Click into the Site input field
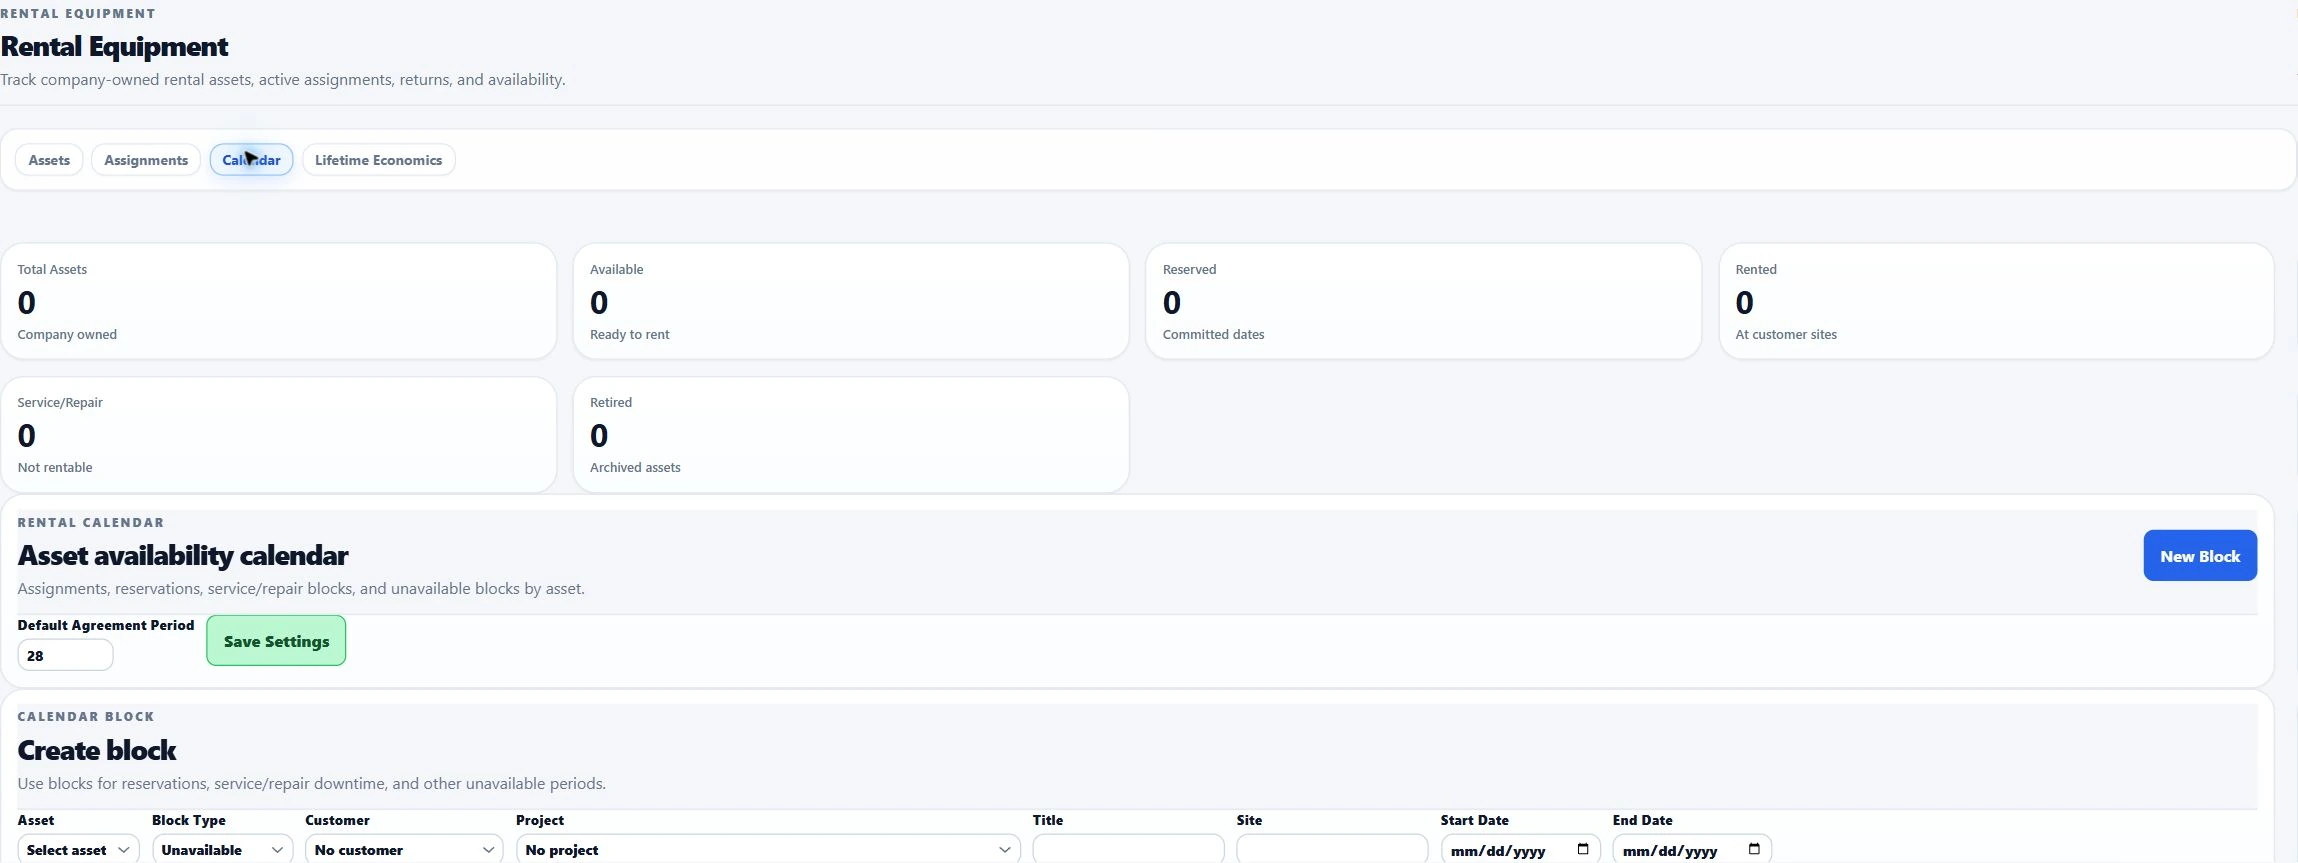Image resolution: width=2298 pixels, height=863 pixels. 1332,849
